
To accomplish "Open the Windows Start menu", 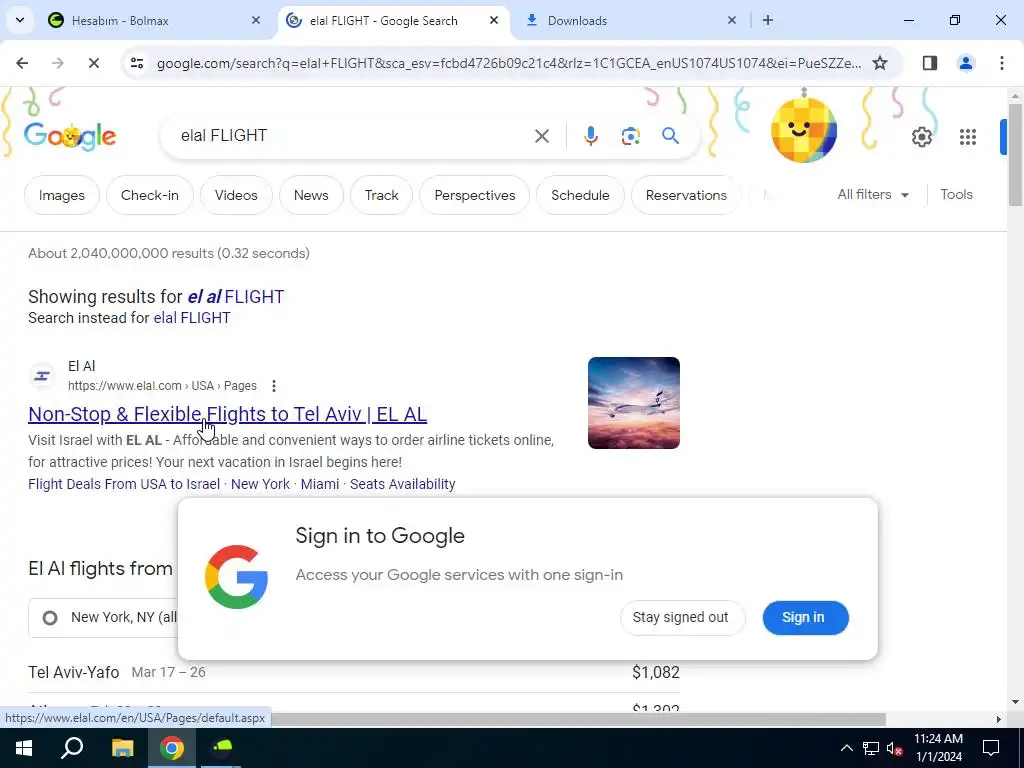I will [24, 748].
